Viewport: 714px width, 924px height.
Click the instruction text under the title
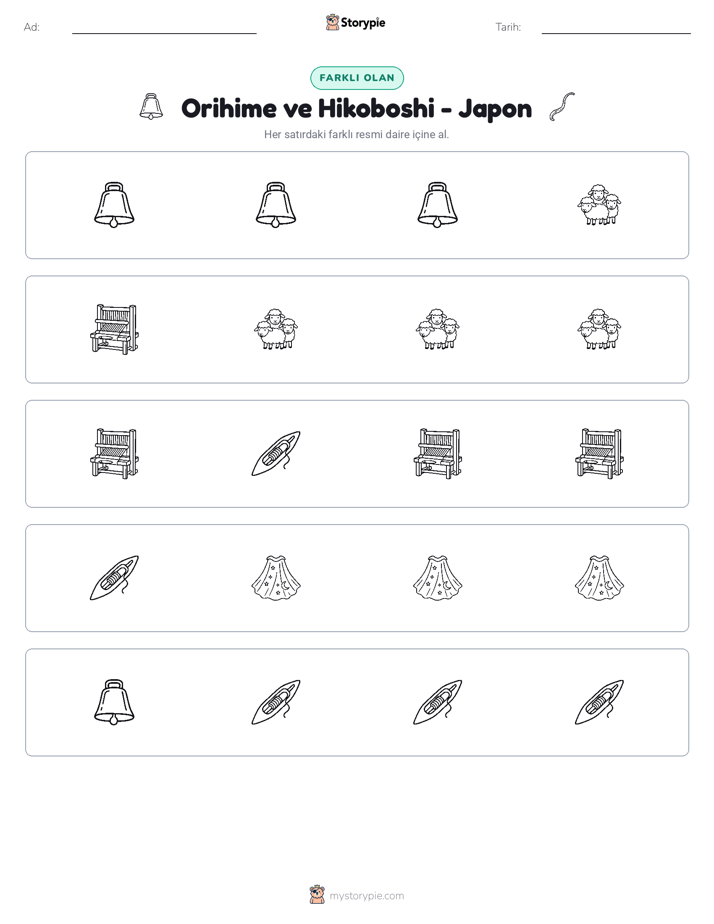point(356,134)
